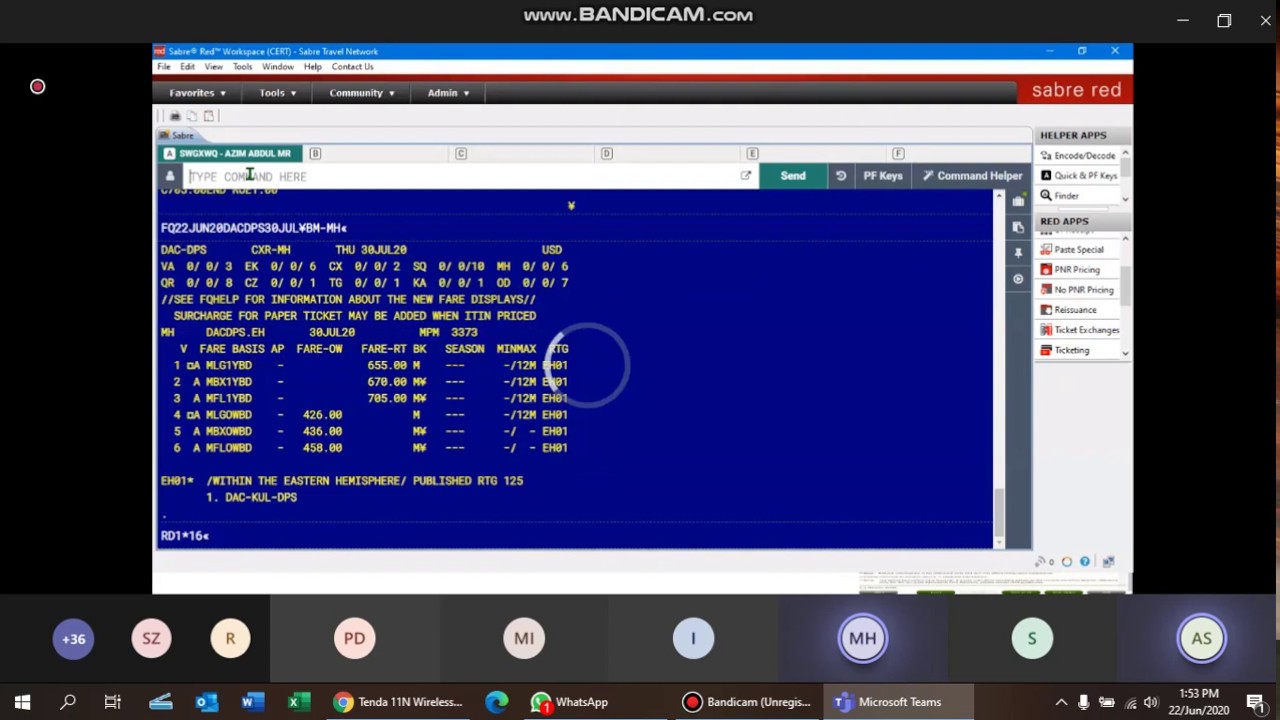The image size is (1280, 720).
Task: Click the command history icon
Action: (x=841, y=176)
